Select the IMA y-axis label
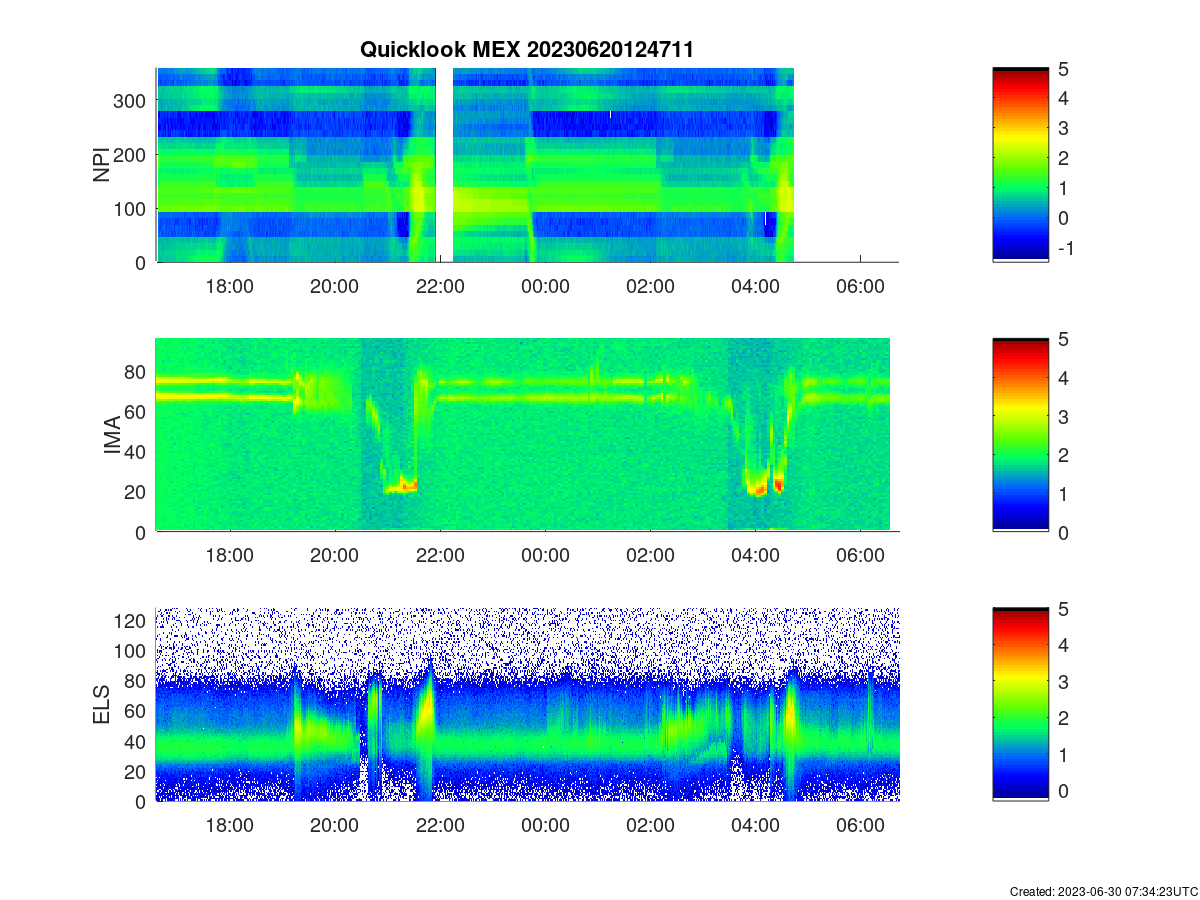This screenshot has width=1200, height=900. (112, 435)
